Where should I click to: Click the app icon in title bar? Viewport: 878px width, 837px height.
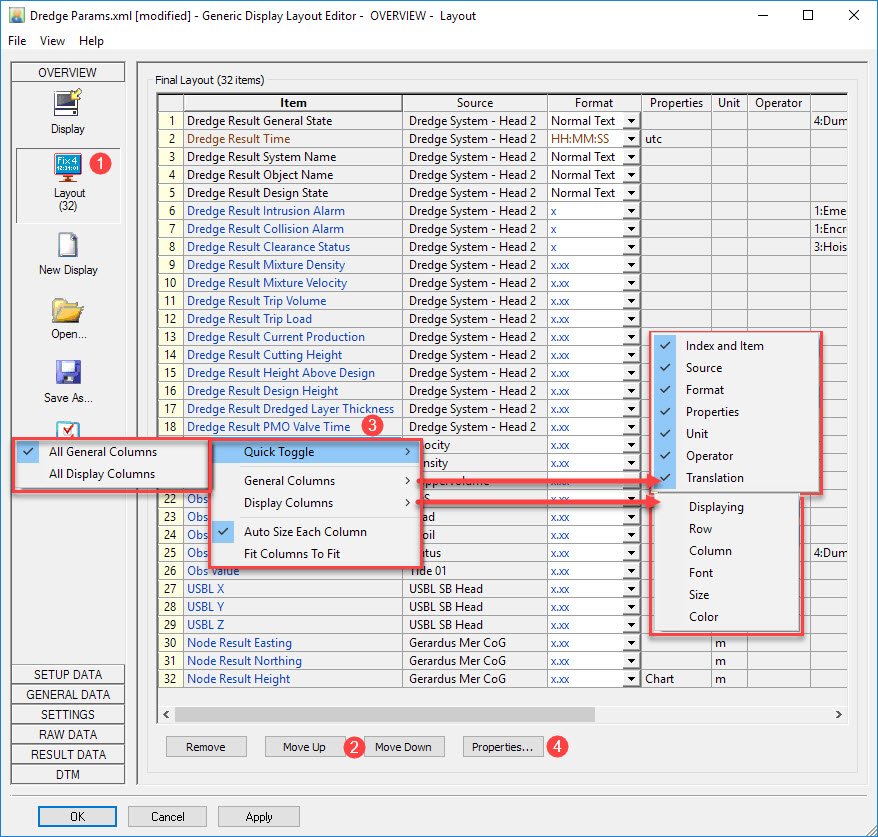[x=16, y=16]
